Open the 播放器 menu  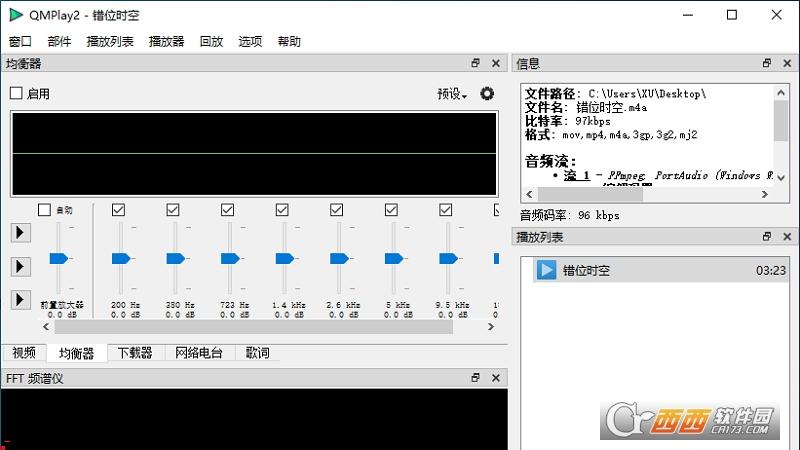click(166, 41)
